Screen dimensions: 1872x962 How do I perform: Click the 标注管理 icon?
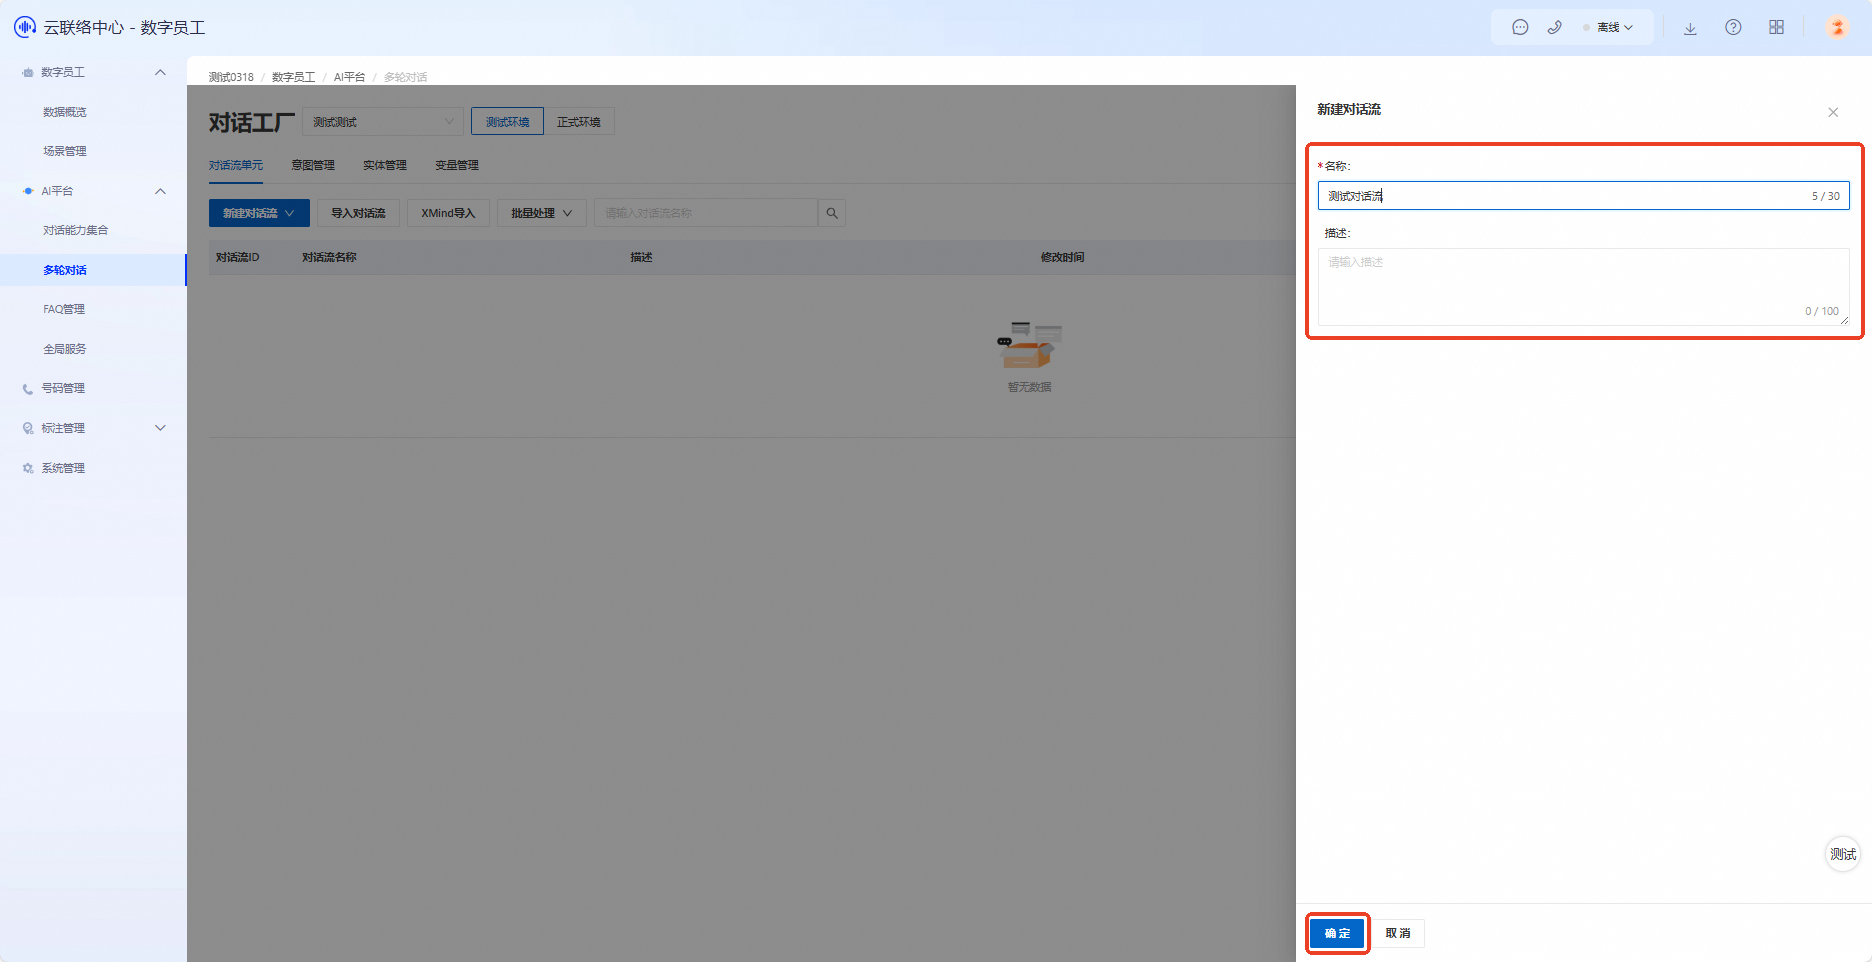point(28,428)
